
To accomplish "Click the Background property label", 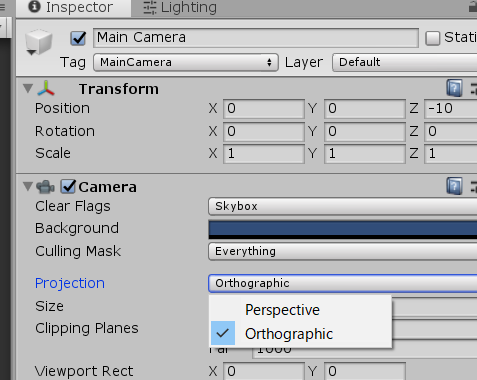I will [x=77, y=228].
